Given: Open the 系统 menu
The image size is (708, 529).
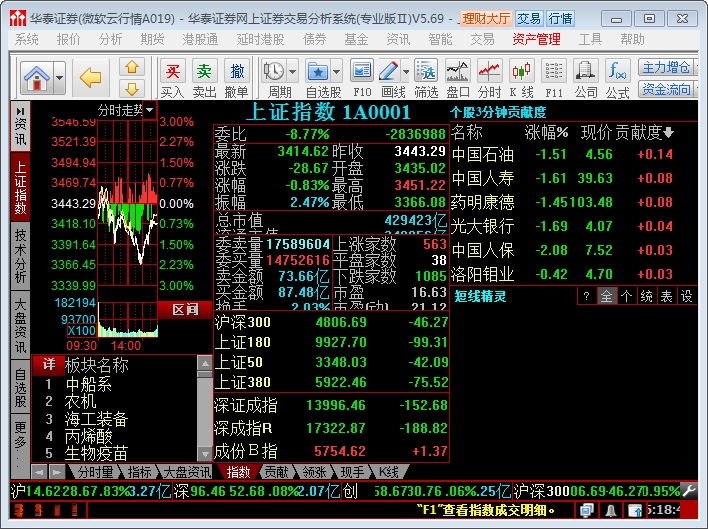Looking at the screenshot, I should click(x=27, y=39).
